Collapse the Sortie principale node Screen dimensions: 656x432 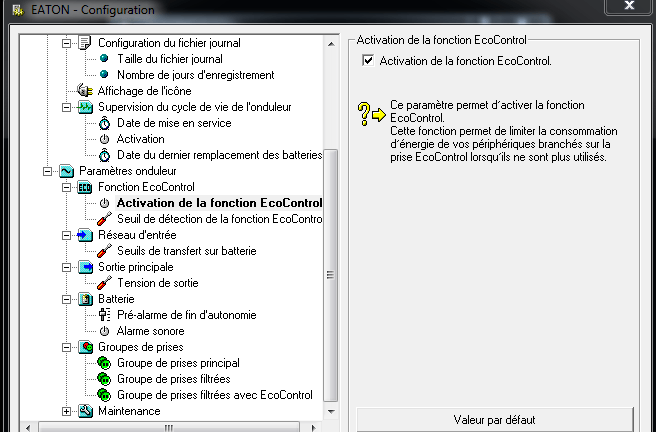tap(67, 267)
